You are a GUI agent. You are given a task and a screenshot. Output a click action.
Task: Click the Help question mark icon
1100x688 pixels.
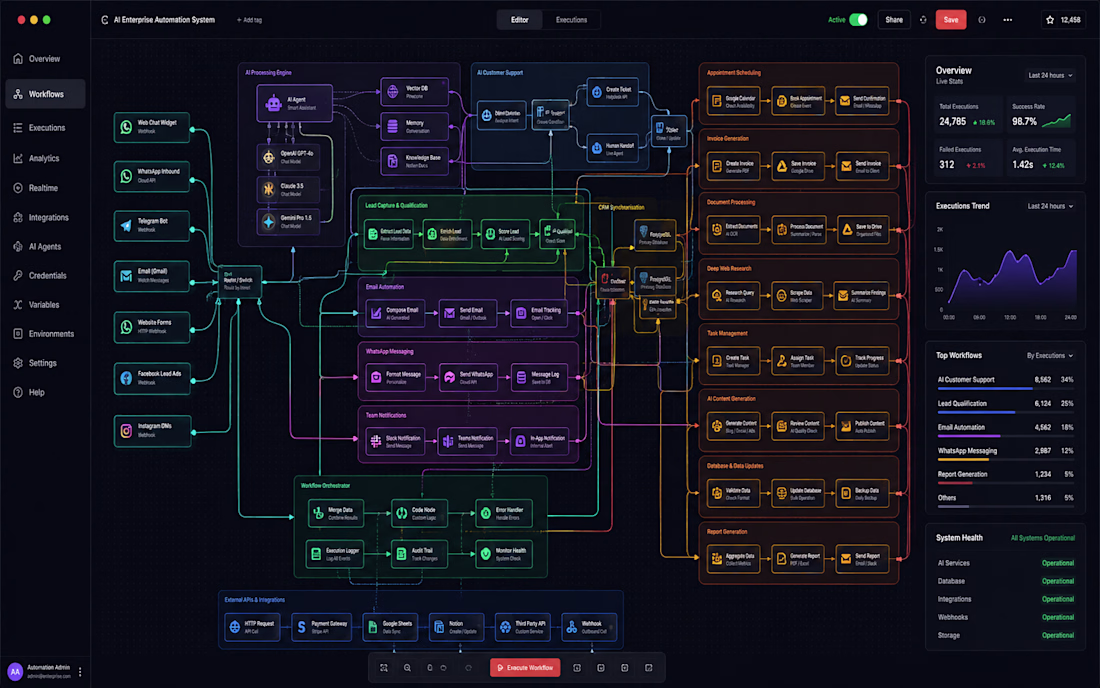point(18,392)
